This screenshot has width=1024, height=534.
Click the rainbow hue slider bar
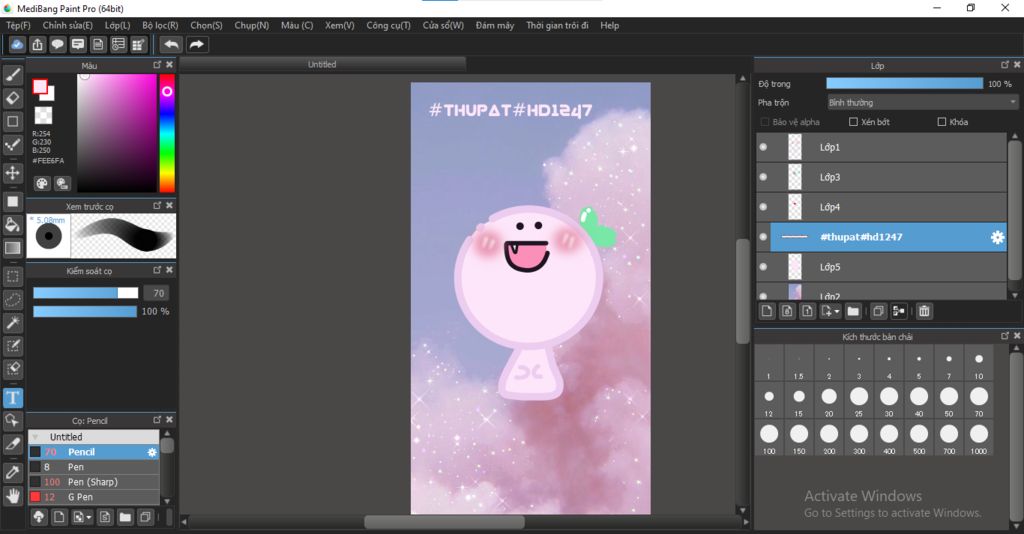tap(166, 135)
